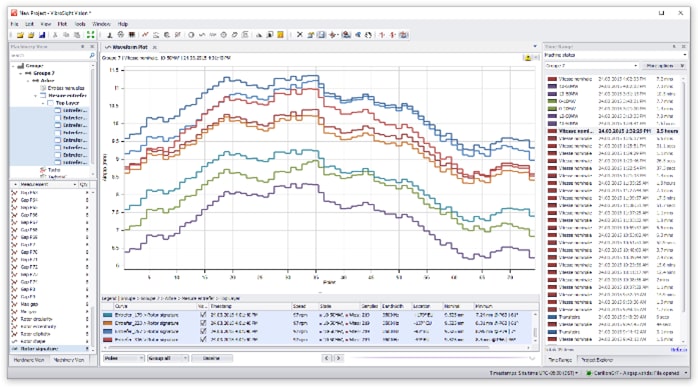This screenshot has height=388, width=698.
Task: Toggle the checkbox of the orange legend curve
Action: 203,323
